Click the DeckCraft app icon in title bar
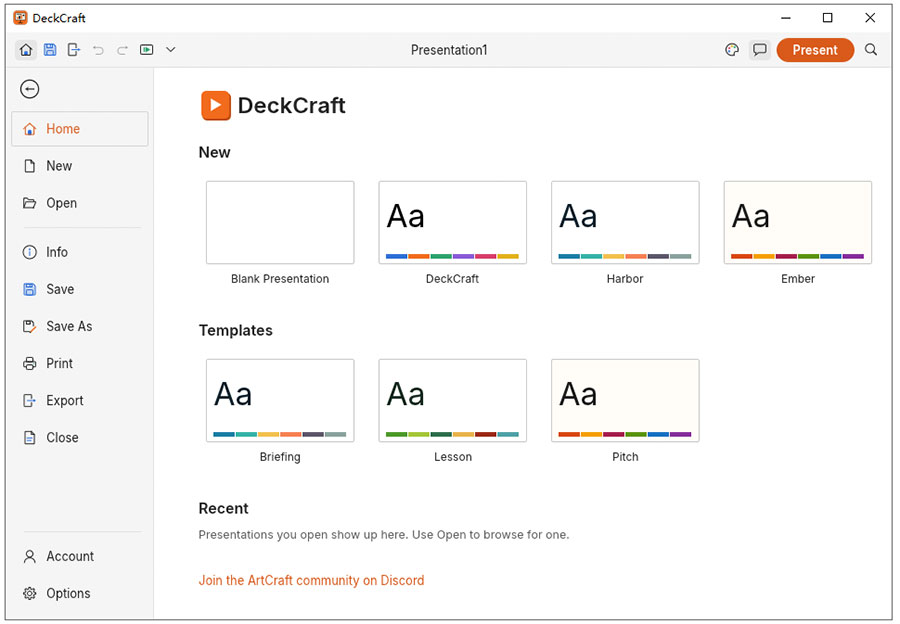The image size is (900, 624). [x=20, y=18]
